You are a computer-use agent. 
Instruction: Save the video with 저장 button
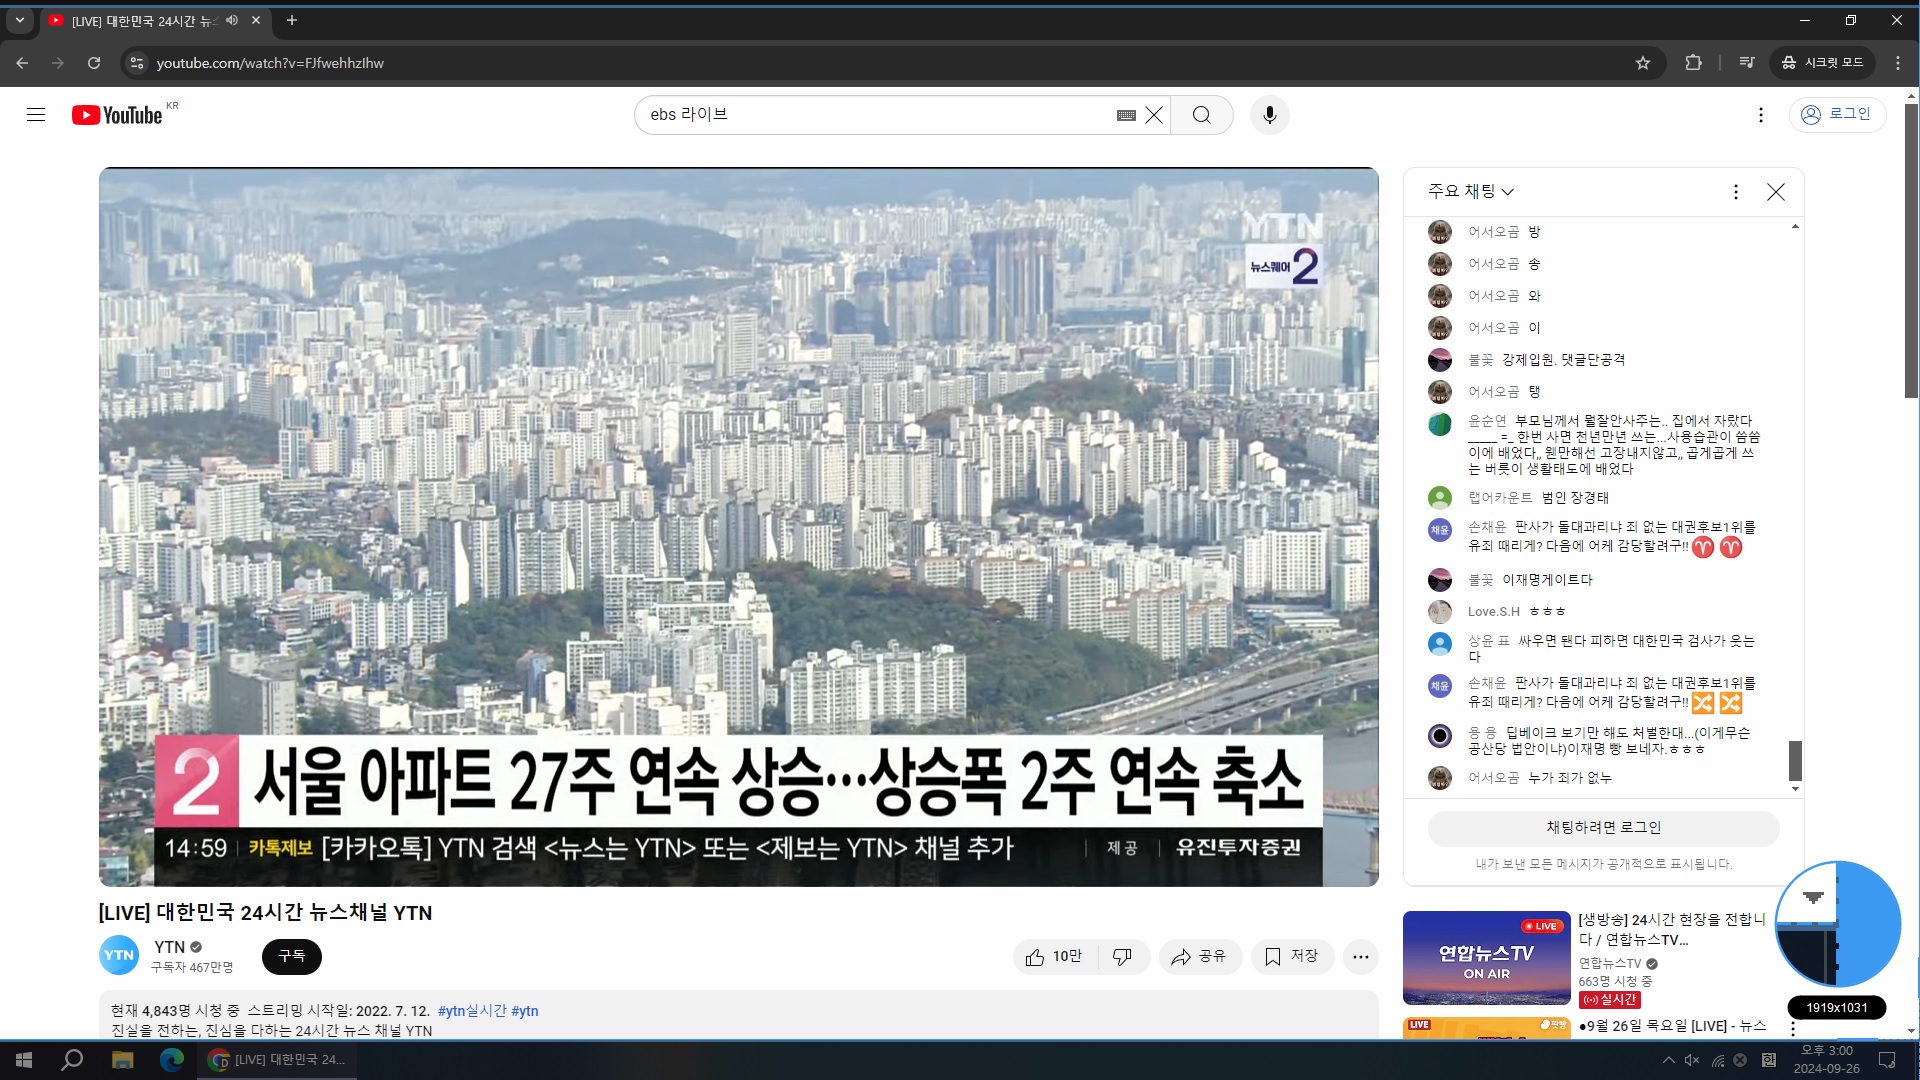tap(1292, 957)
